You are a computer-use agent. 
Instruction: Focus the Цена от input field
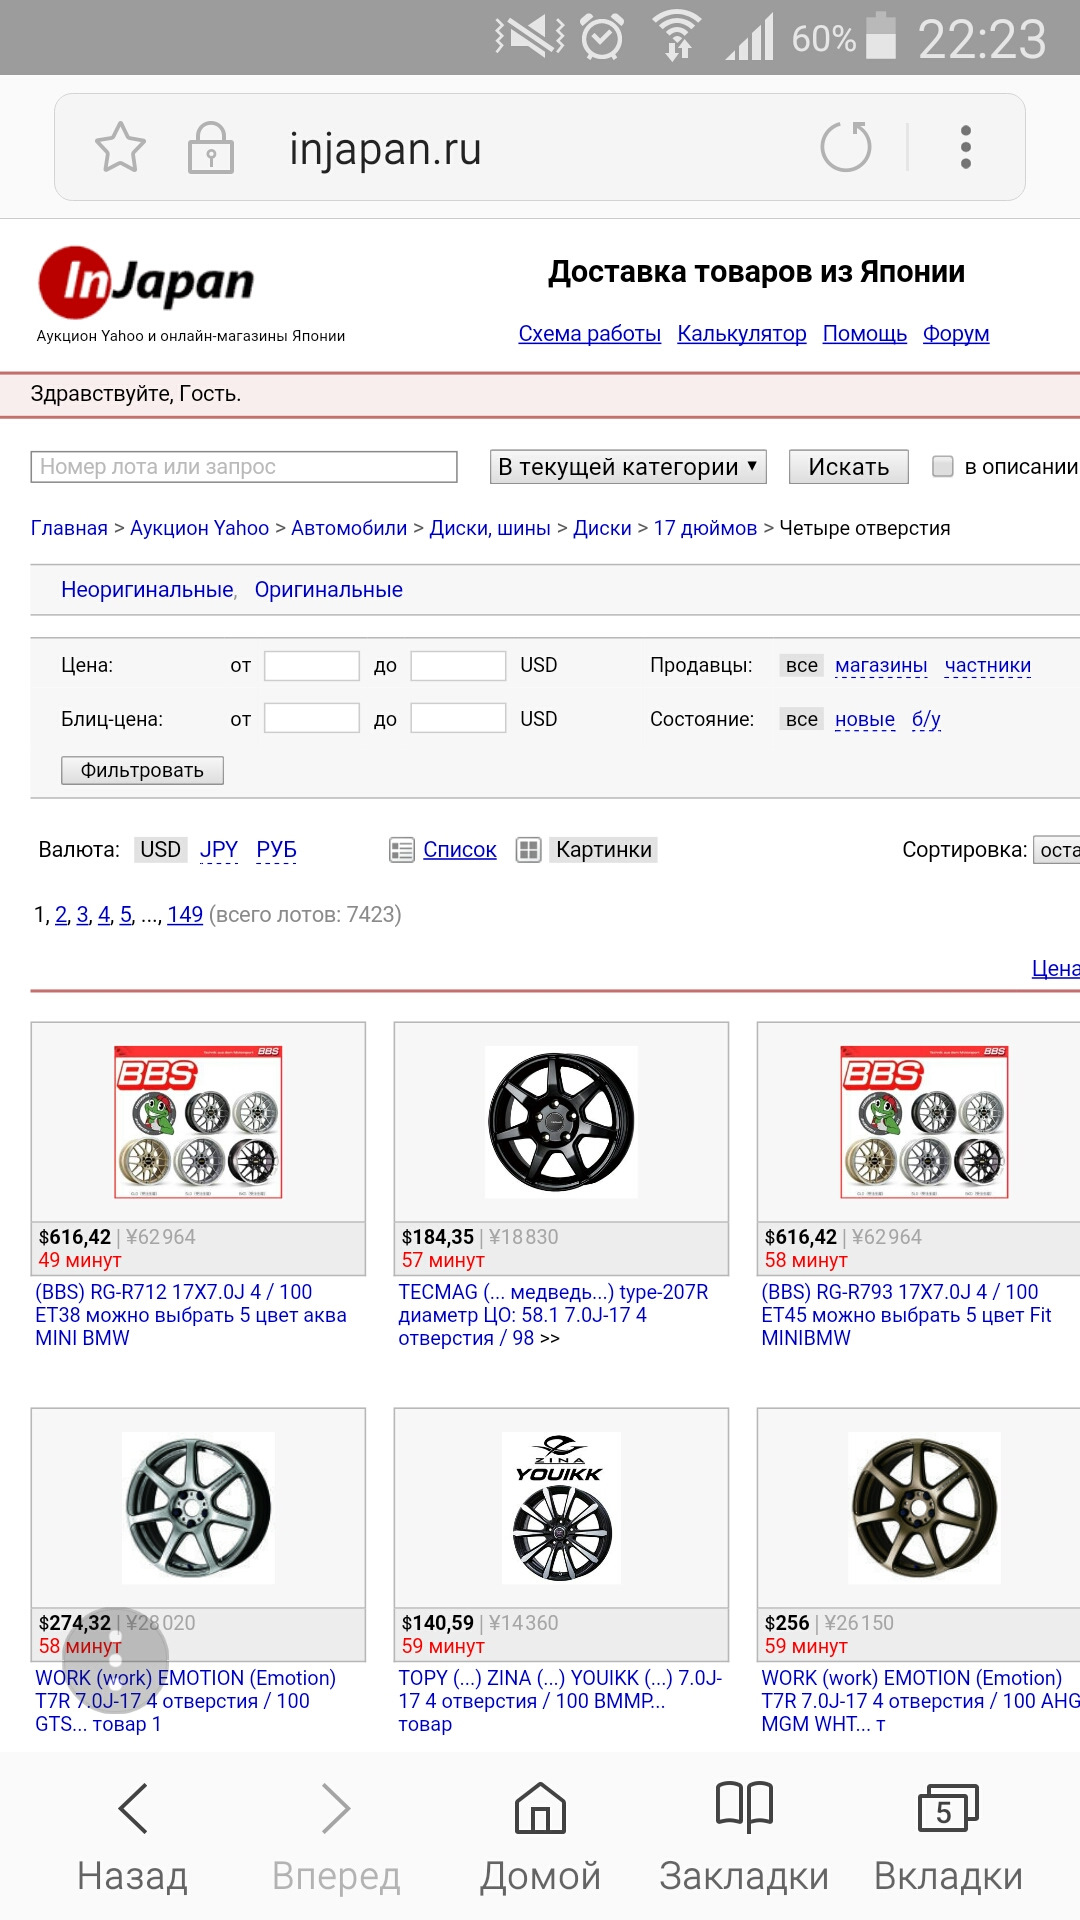click(312, 666)
